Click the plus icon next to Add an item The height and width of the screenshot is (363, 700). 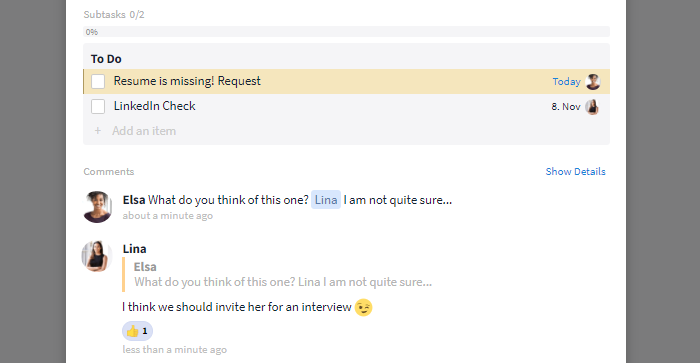97,131
